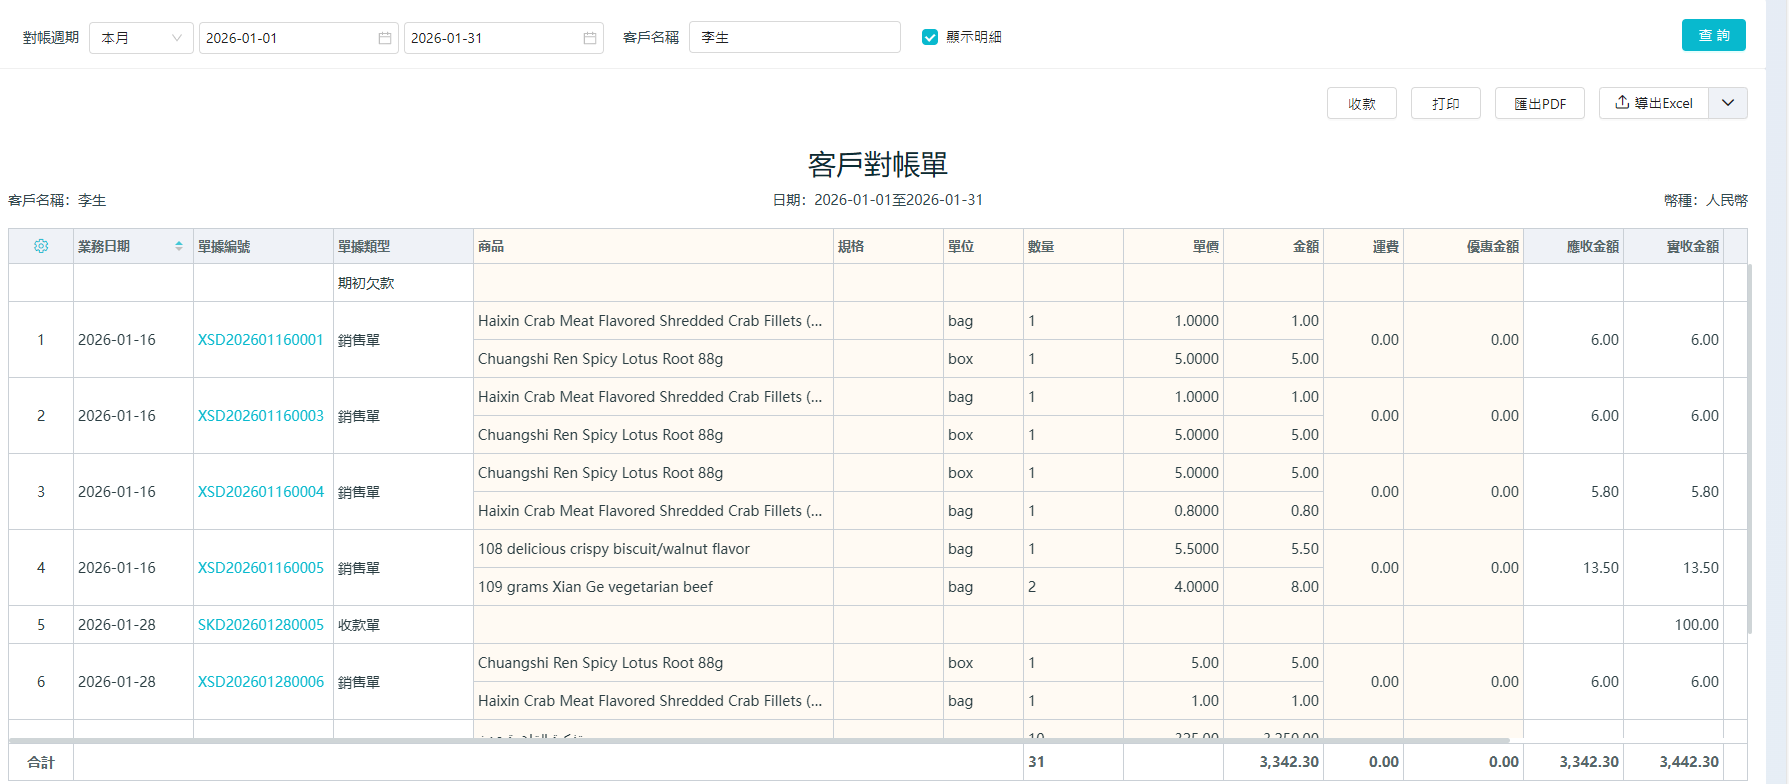
Task: Click into the 客戶名稱 input field
Action: click(794, 38)
